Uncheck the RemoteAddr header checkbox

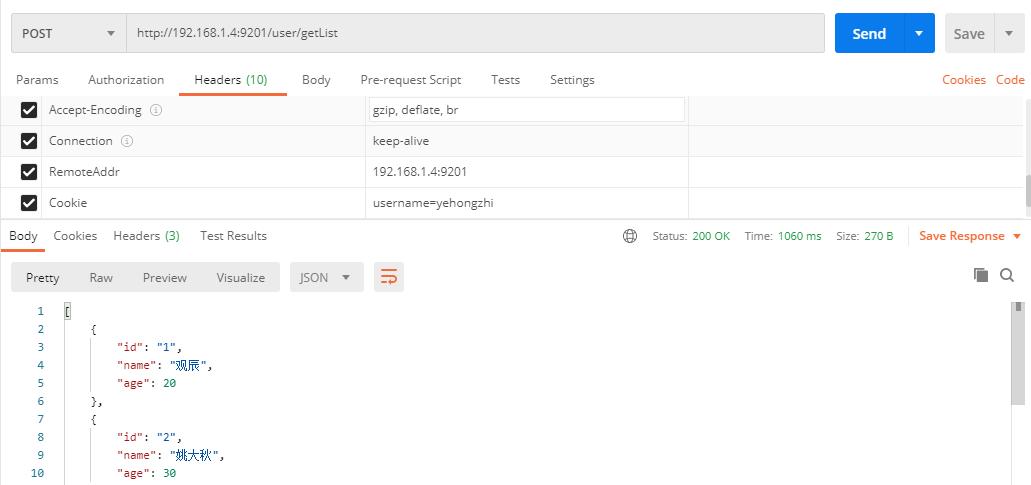(28, 172)
